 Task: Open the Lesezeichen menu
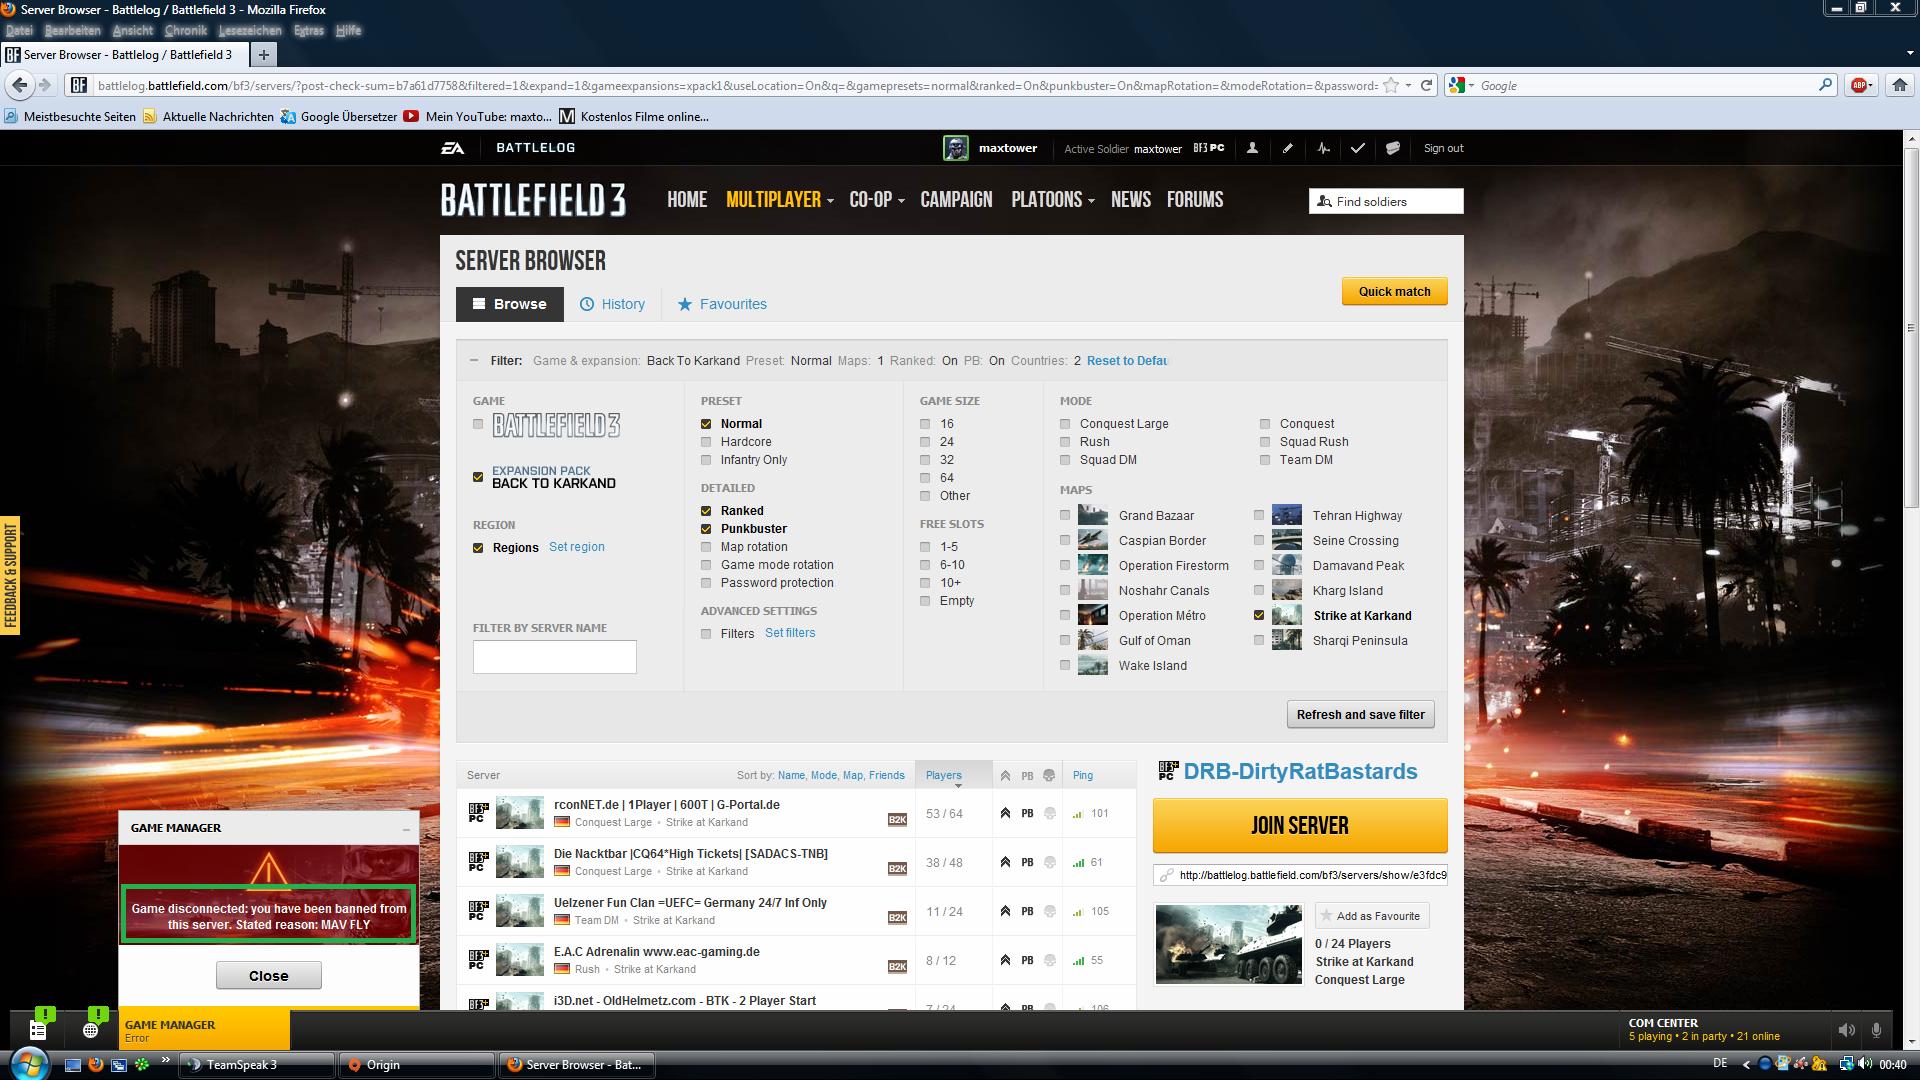pyautogui.click(x=250, y=31)
